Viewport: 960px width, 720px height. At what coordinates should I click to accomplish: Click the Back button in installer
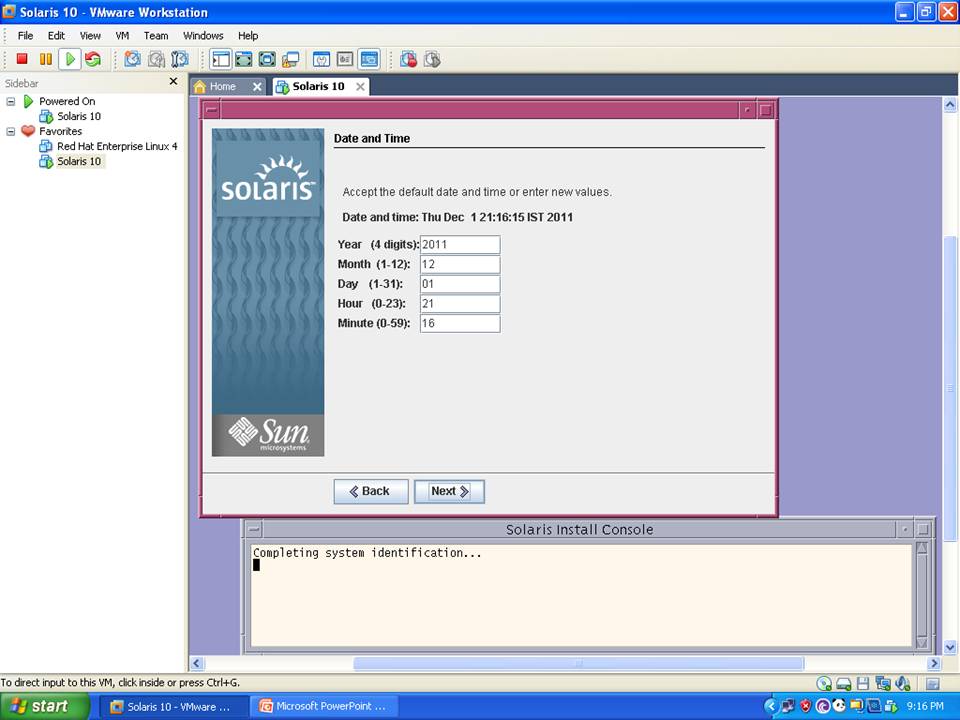pos(371,491)
